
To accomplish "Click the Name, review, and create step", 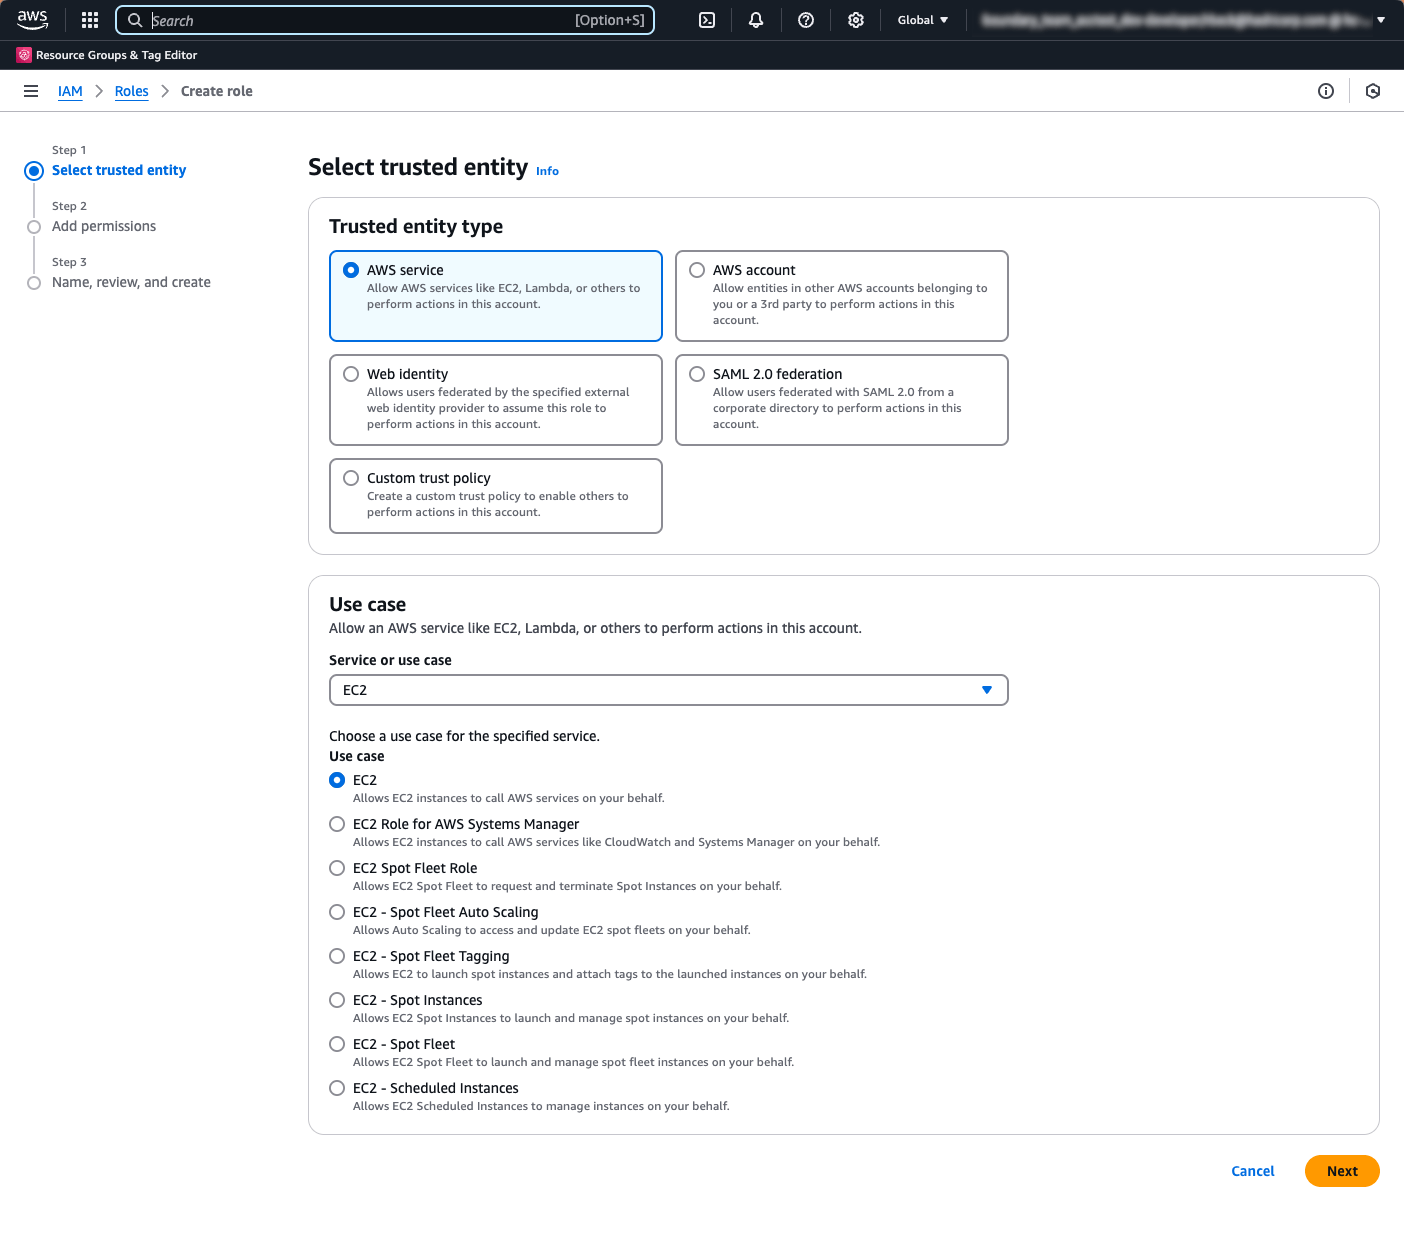I will tap(131, 282).
